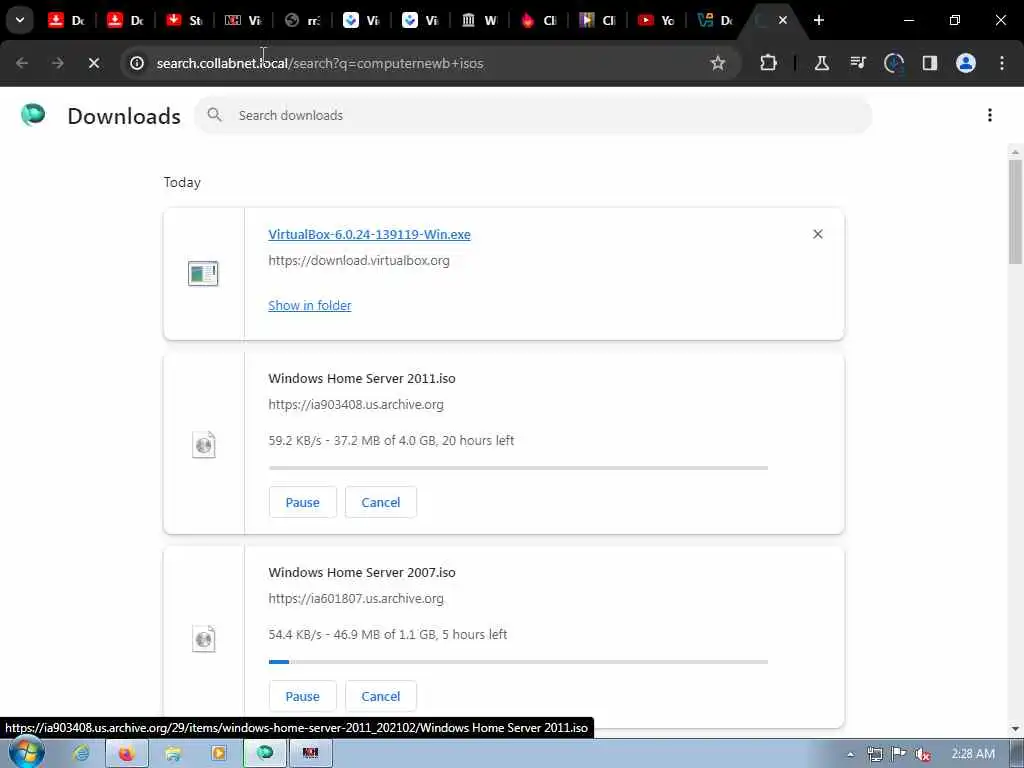Switch to the St tab

185,20
